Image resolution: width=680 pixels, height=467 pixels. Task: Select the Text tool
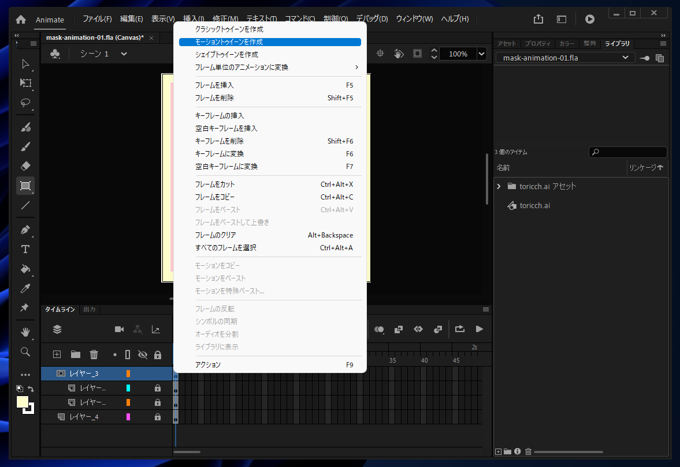26,249
